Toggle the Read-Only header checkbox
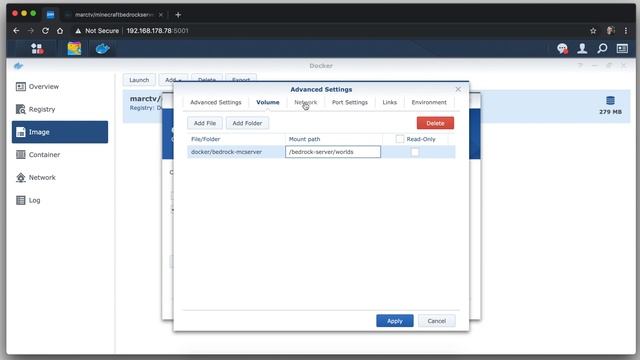 click(x=400, y=139)
